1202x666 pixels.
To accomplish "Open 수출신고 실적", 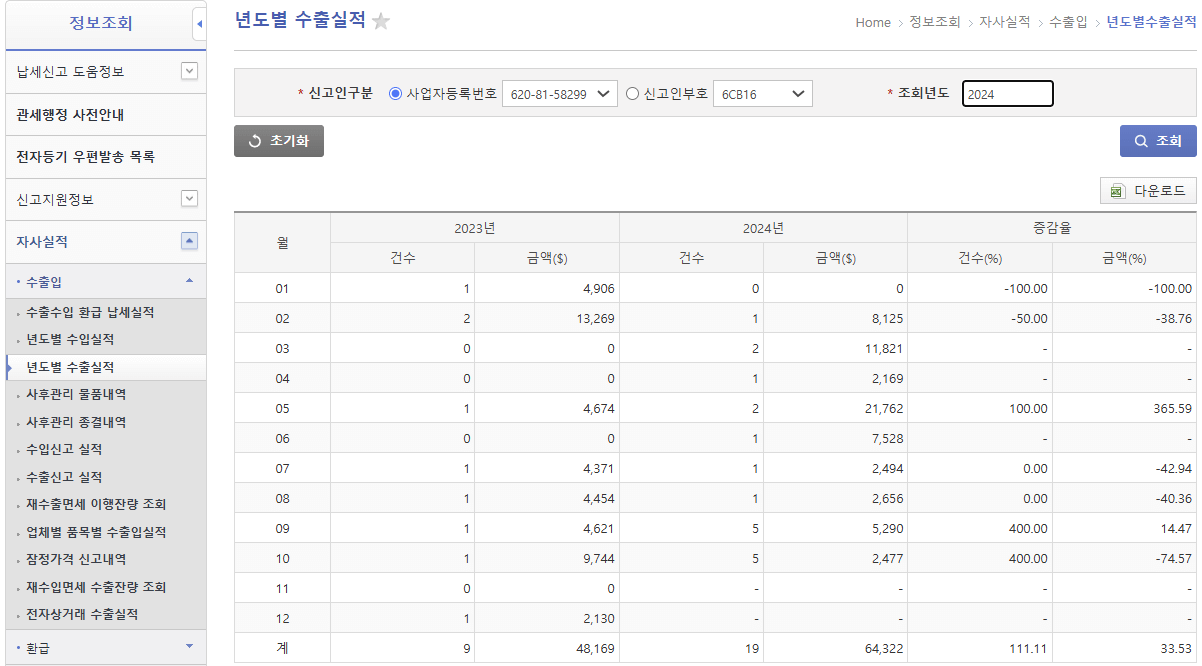I will coord(64,477).
